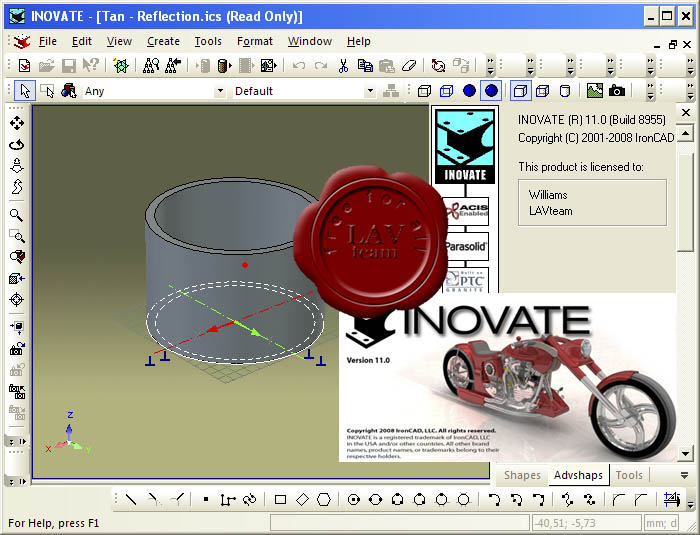Enable flat shaded sphere rendering mode
Viewport: 700px width, 535px height.
point(469,91)
